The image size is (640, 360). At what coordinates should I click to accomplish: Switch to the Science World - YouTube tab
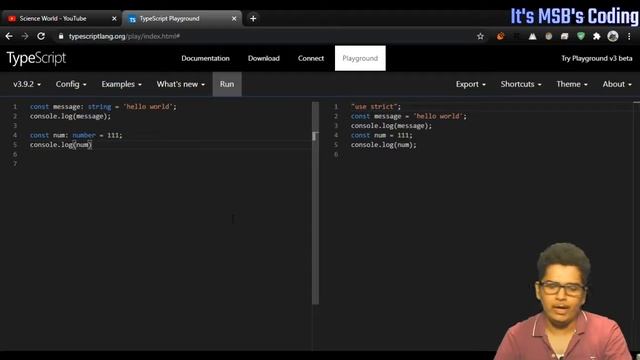[x=61, y=19]
